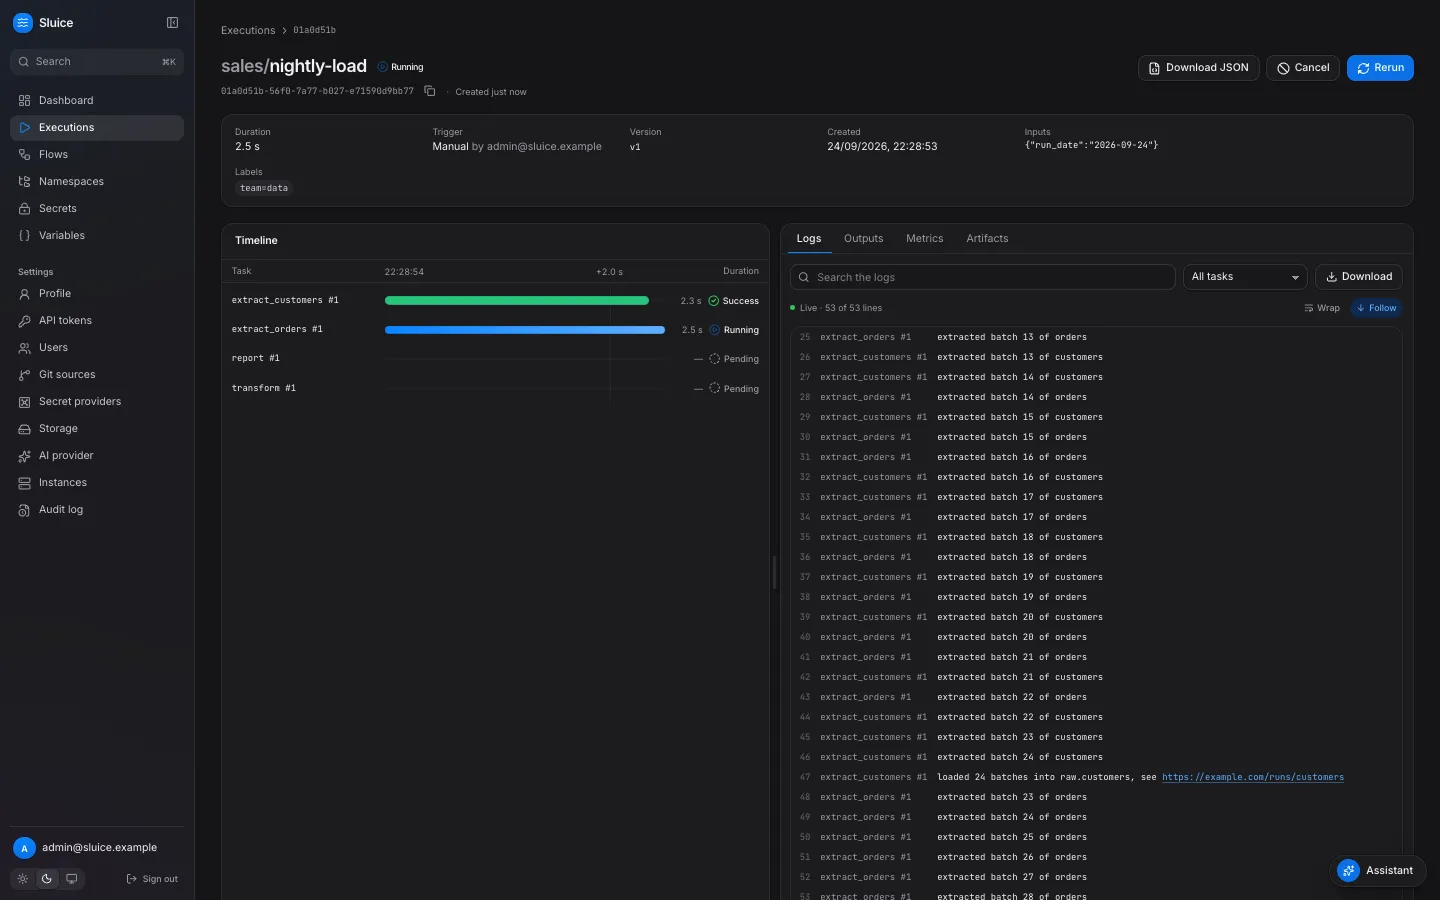This screenshot has height=900, width=1440.
Task: Copy the execution ID to clipboard
Action: click(430, 91)
